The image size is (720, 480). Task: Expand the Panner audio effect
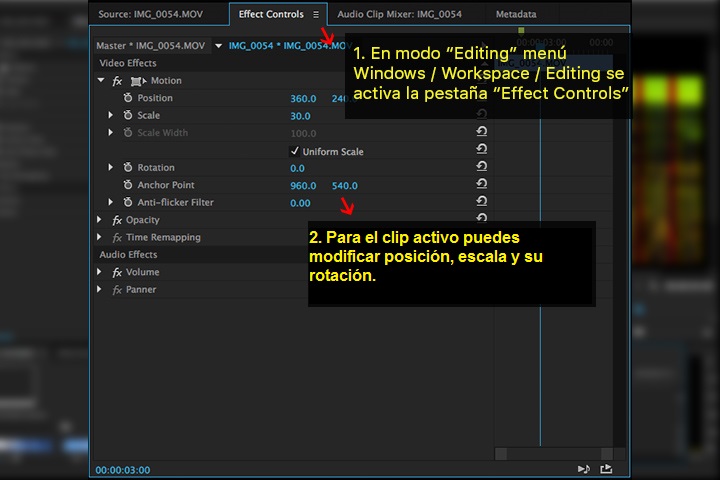pos(99,289)
